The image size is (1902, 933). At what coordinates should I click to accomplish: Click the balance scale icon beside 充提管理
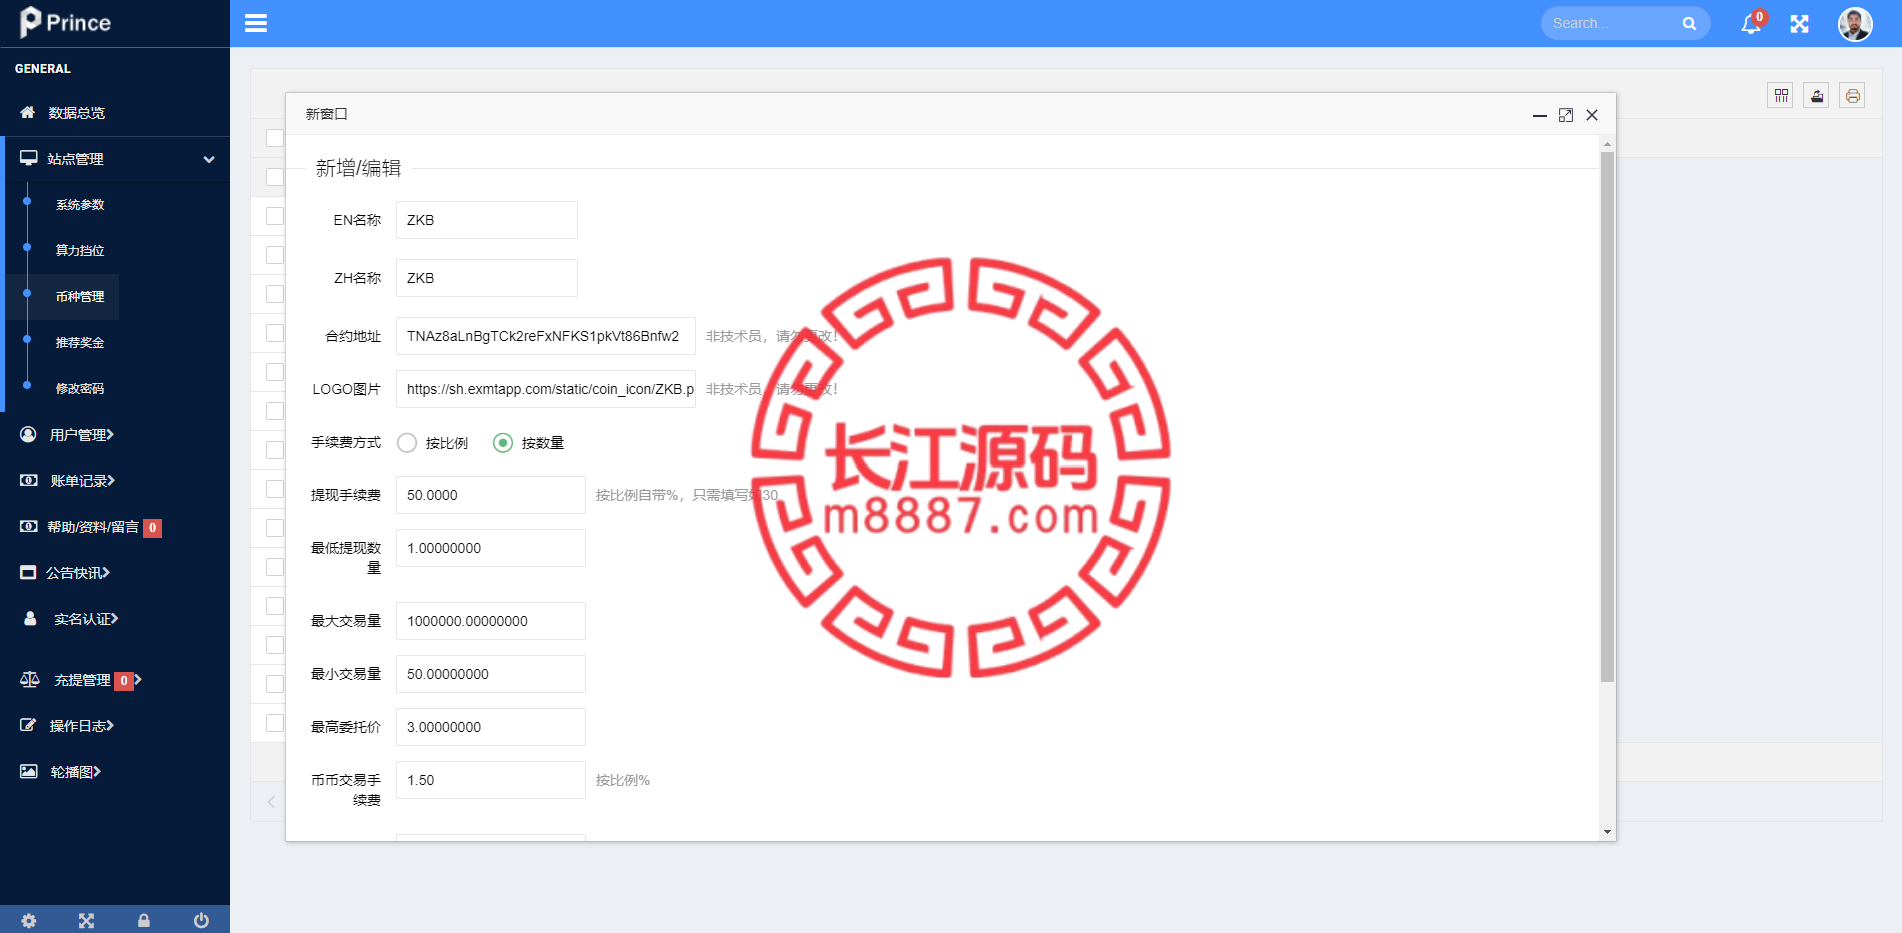pos(30,679)
